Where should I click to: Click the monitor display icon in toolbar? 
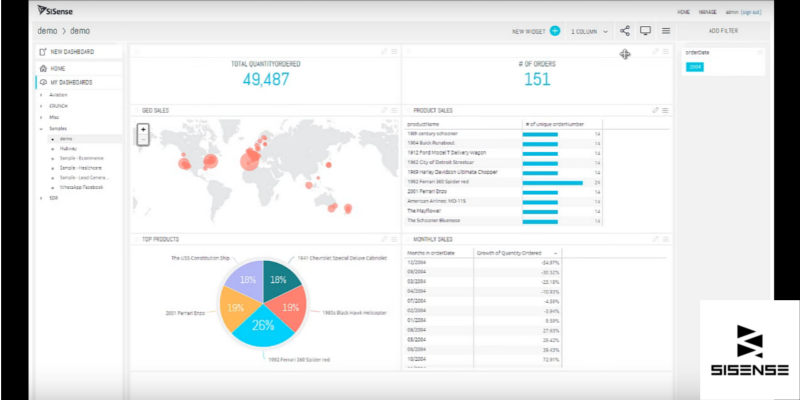646,31
